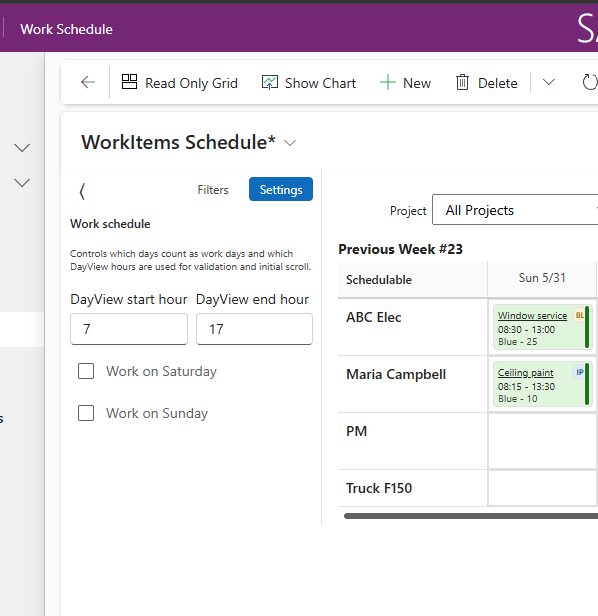Open Read Only Grid view
The height and width of the screenshot is (616, 598).
(180, 83)
